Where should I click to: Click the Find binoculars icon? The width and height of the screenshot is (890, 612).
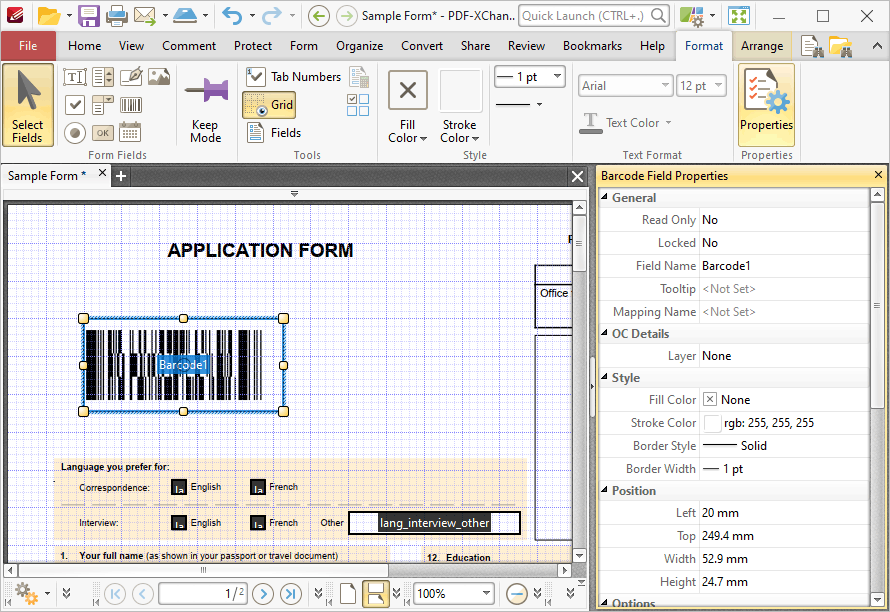coord(812,47)
